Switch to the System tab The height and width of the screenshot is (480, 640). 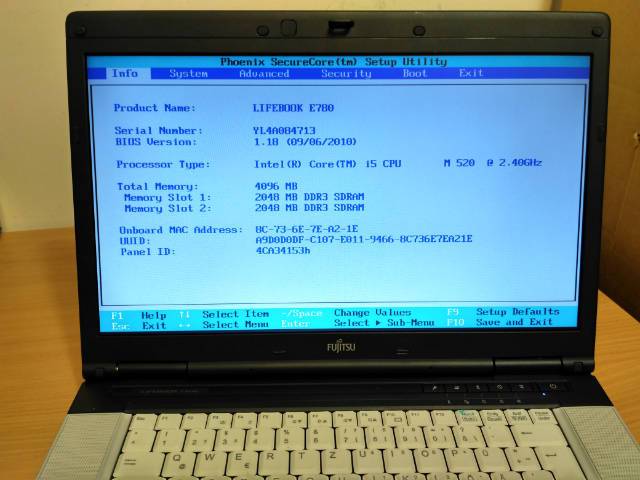[x=188, y=74]
